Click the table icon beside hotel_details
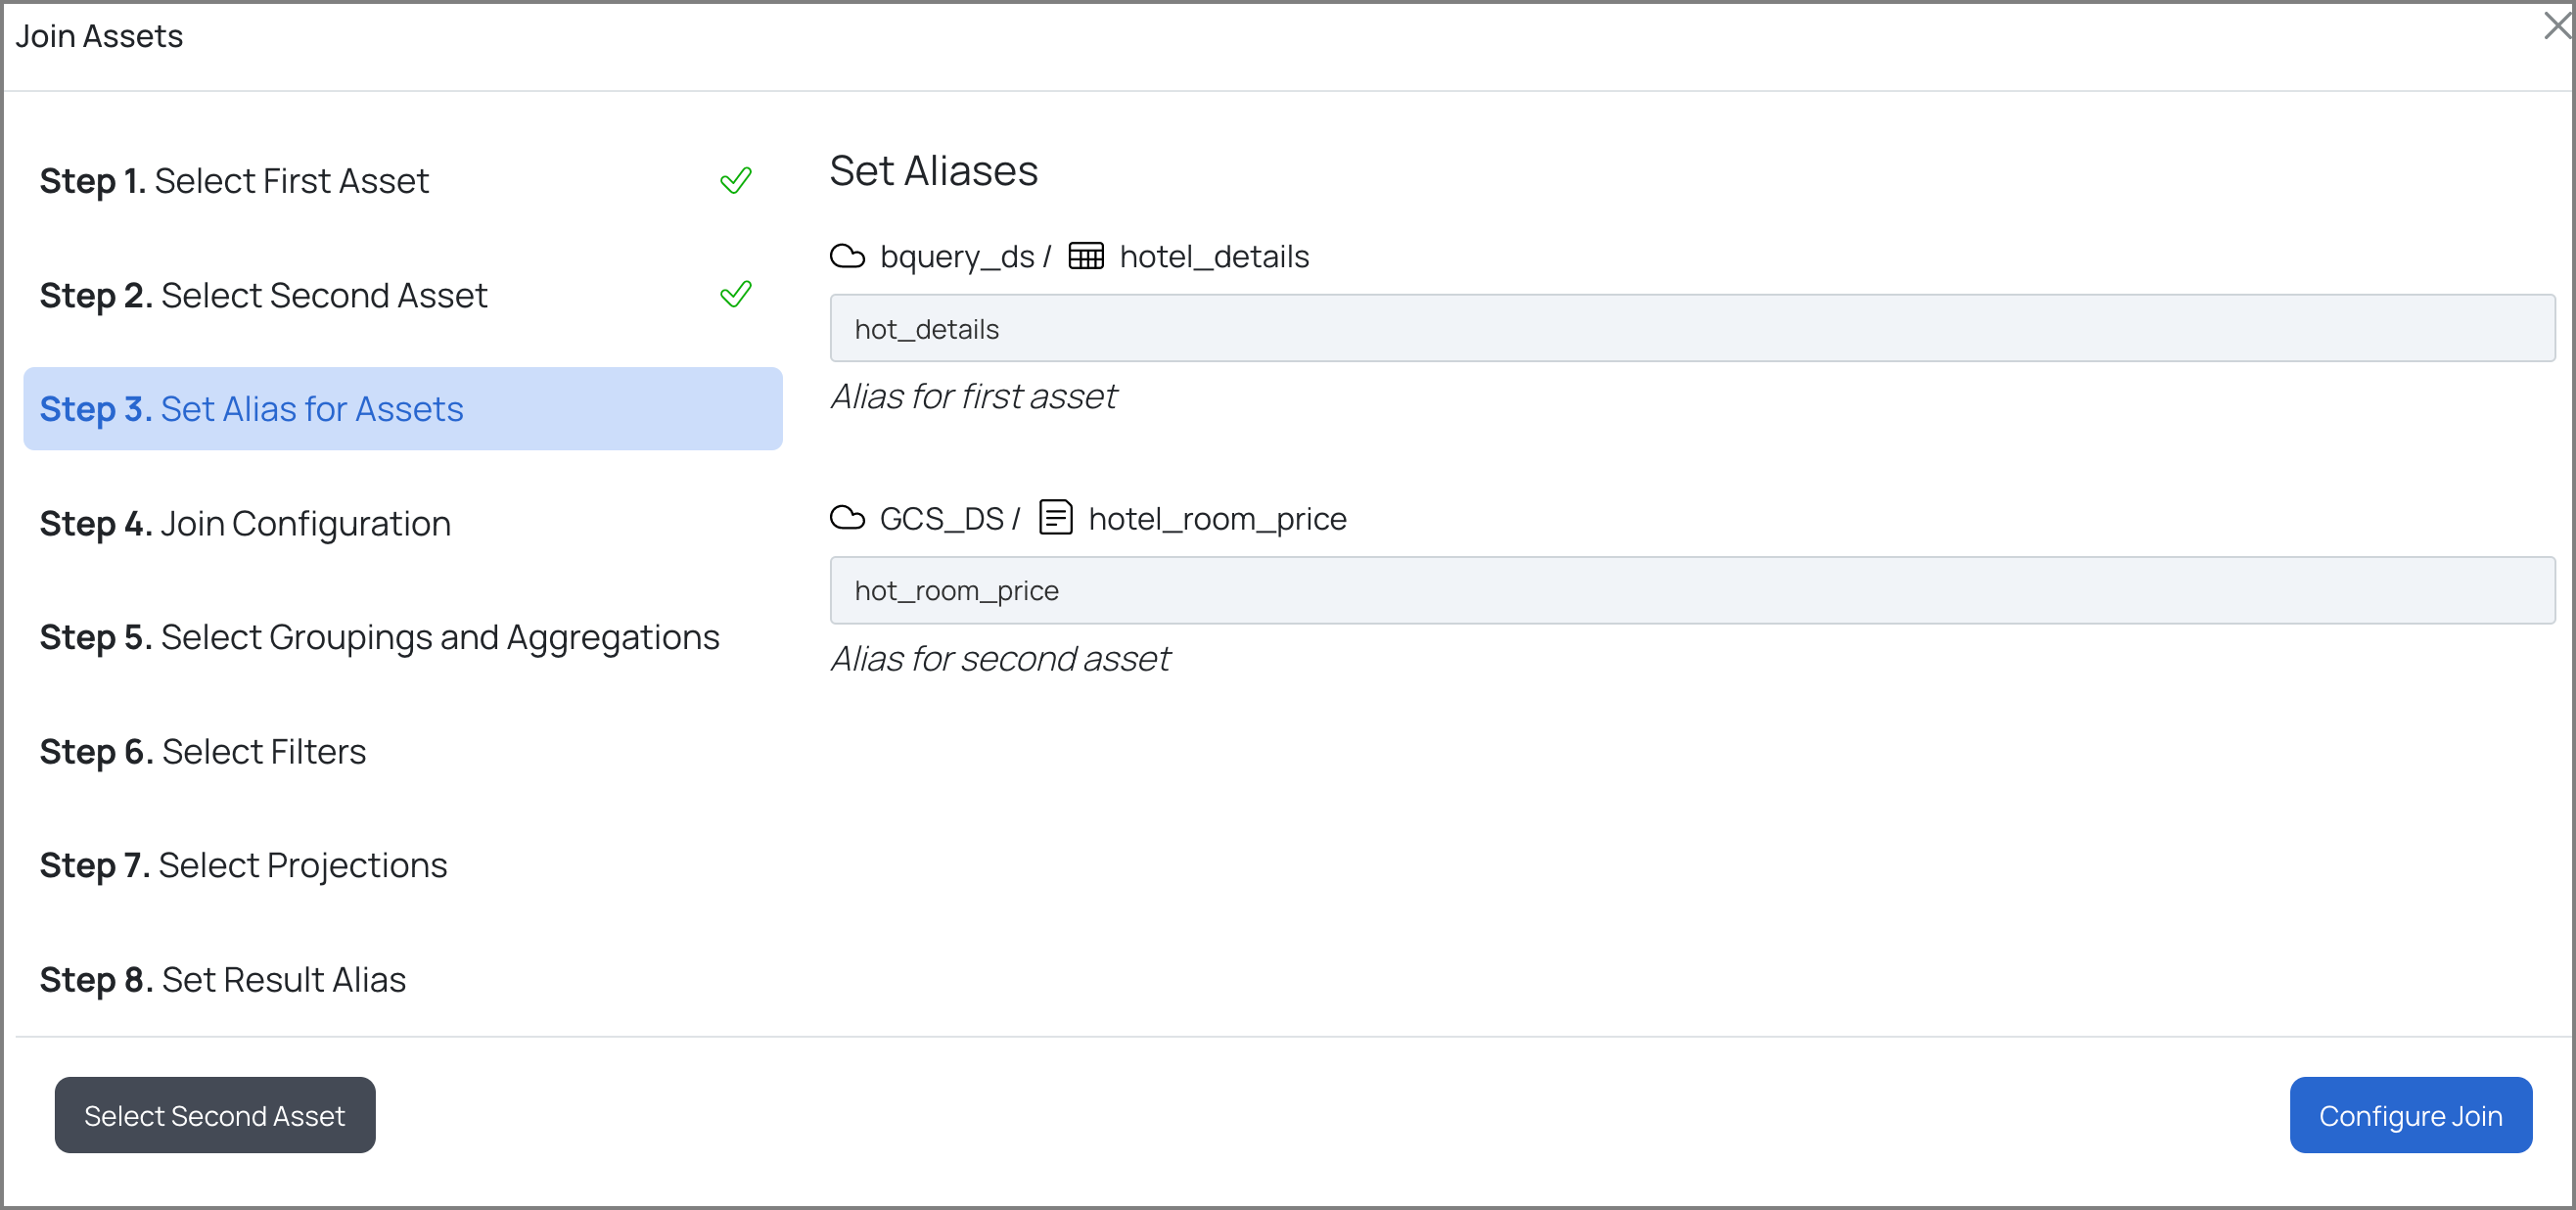 tap(1085, 257)
